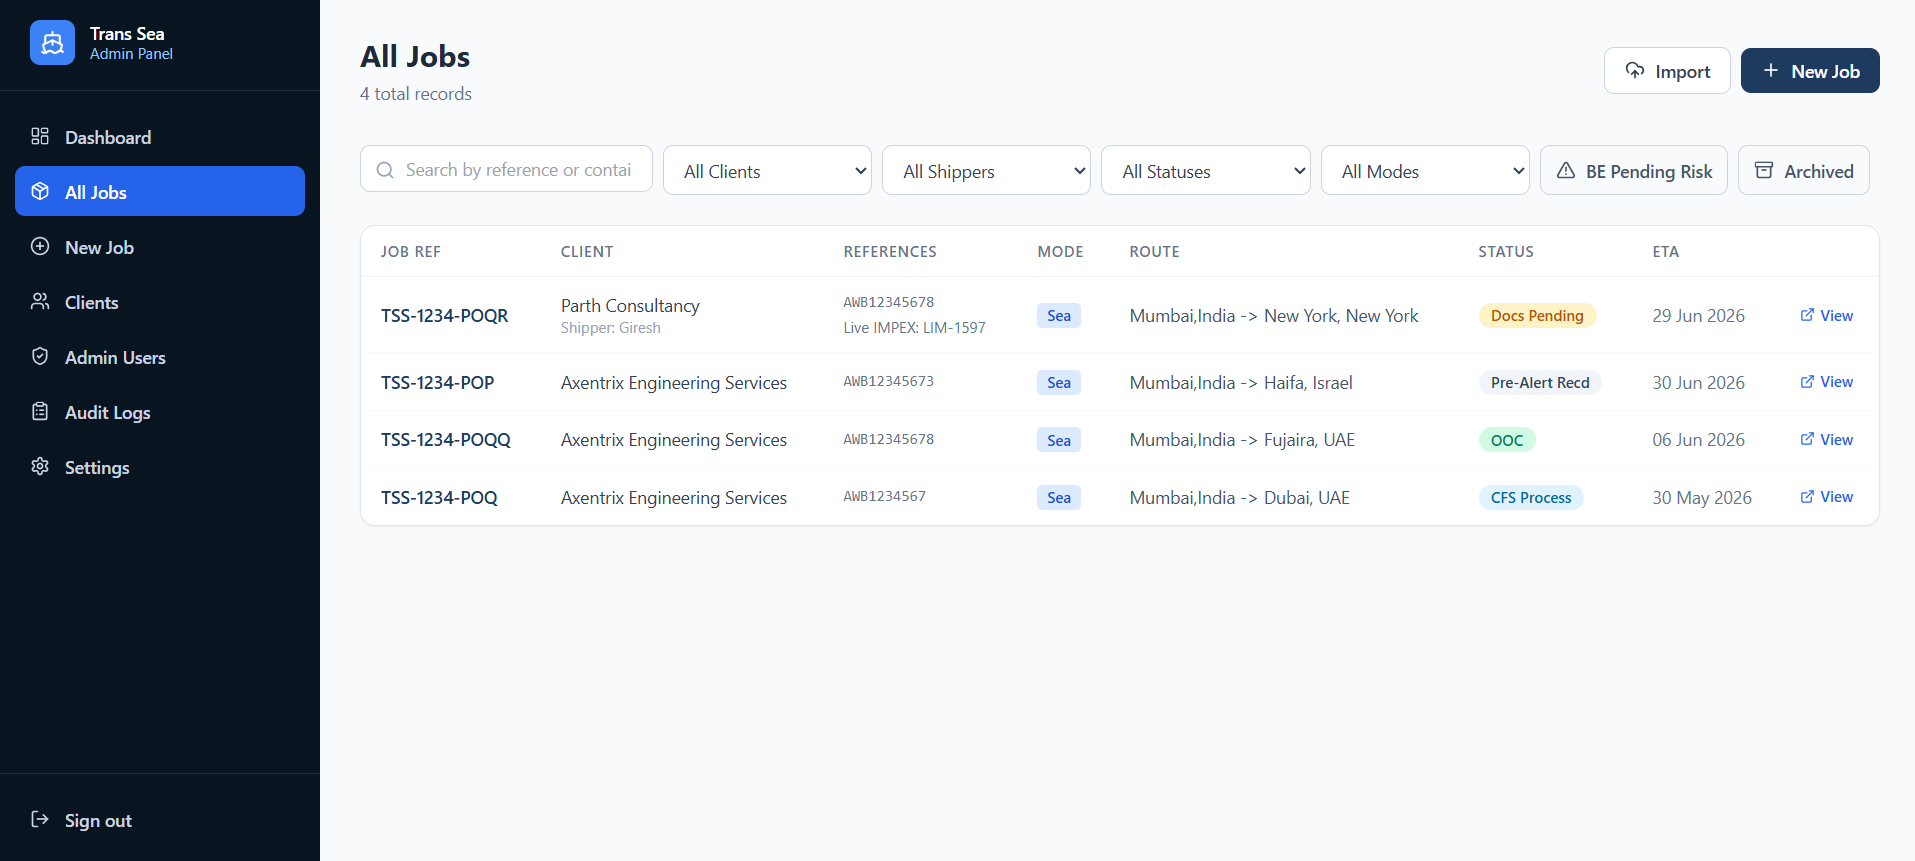Viewport: 1915px width, 861px height.
Task: Click reference AWB12345673
Action: coord(888,381)
